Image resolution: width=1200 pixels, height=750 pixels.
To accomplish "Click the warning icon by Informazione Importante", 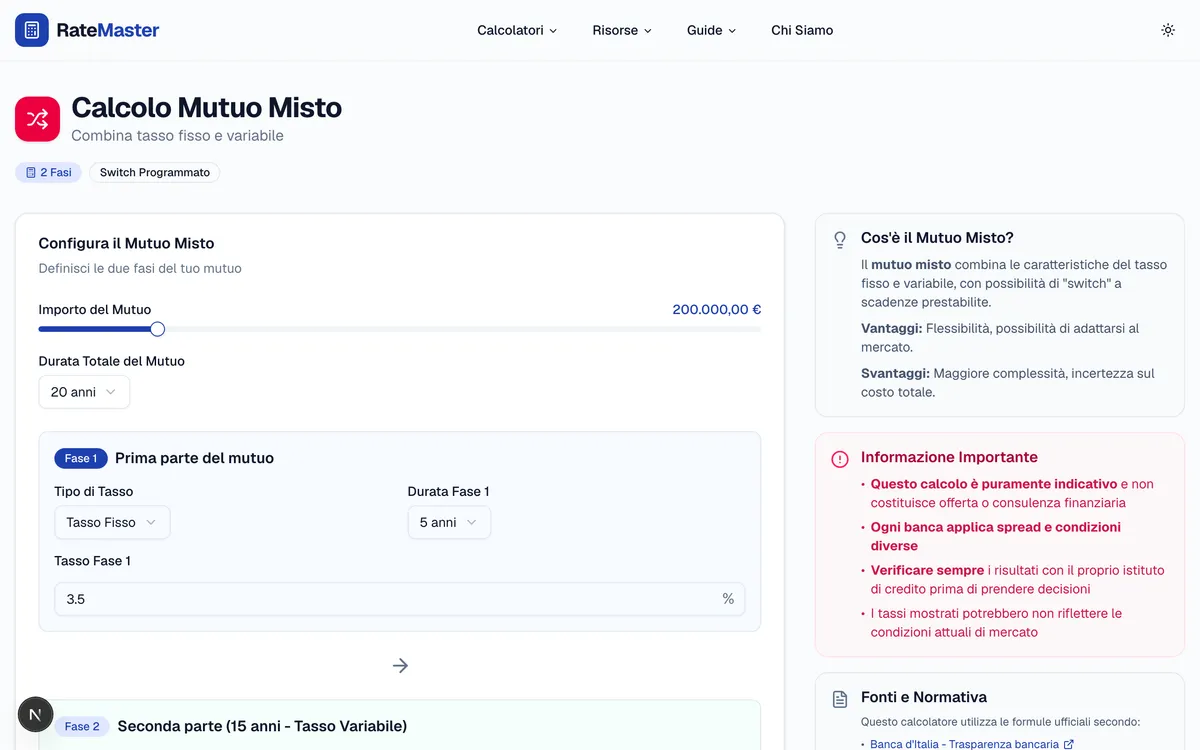I will click(x=840, y=459).
